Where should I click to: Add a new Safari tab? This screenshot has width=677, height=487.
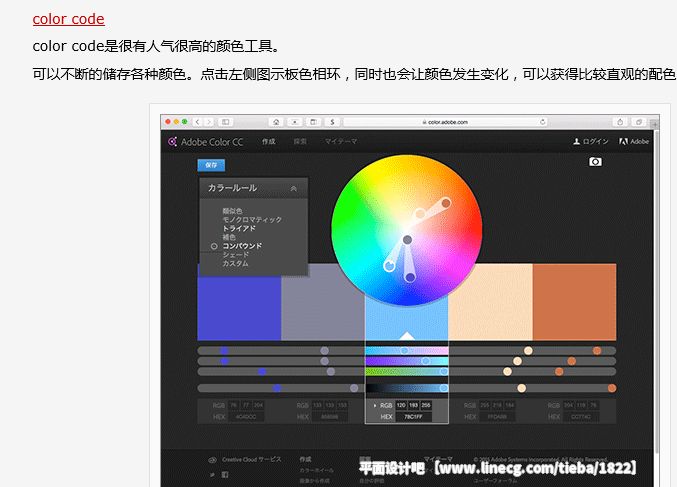click(x=655, y=124)
